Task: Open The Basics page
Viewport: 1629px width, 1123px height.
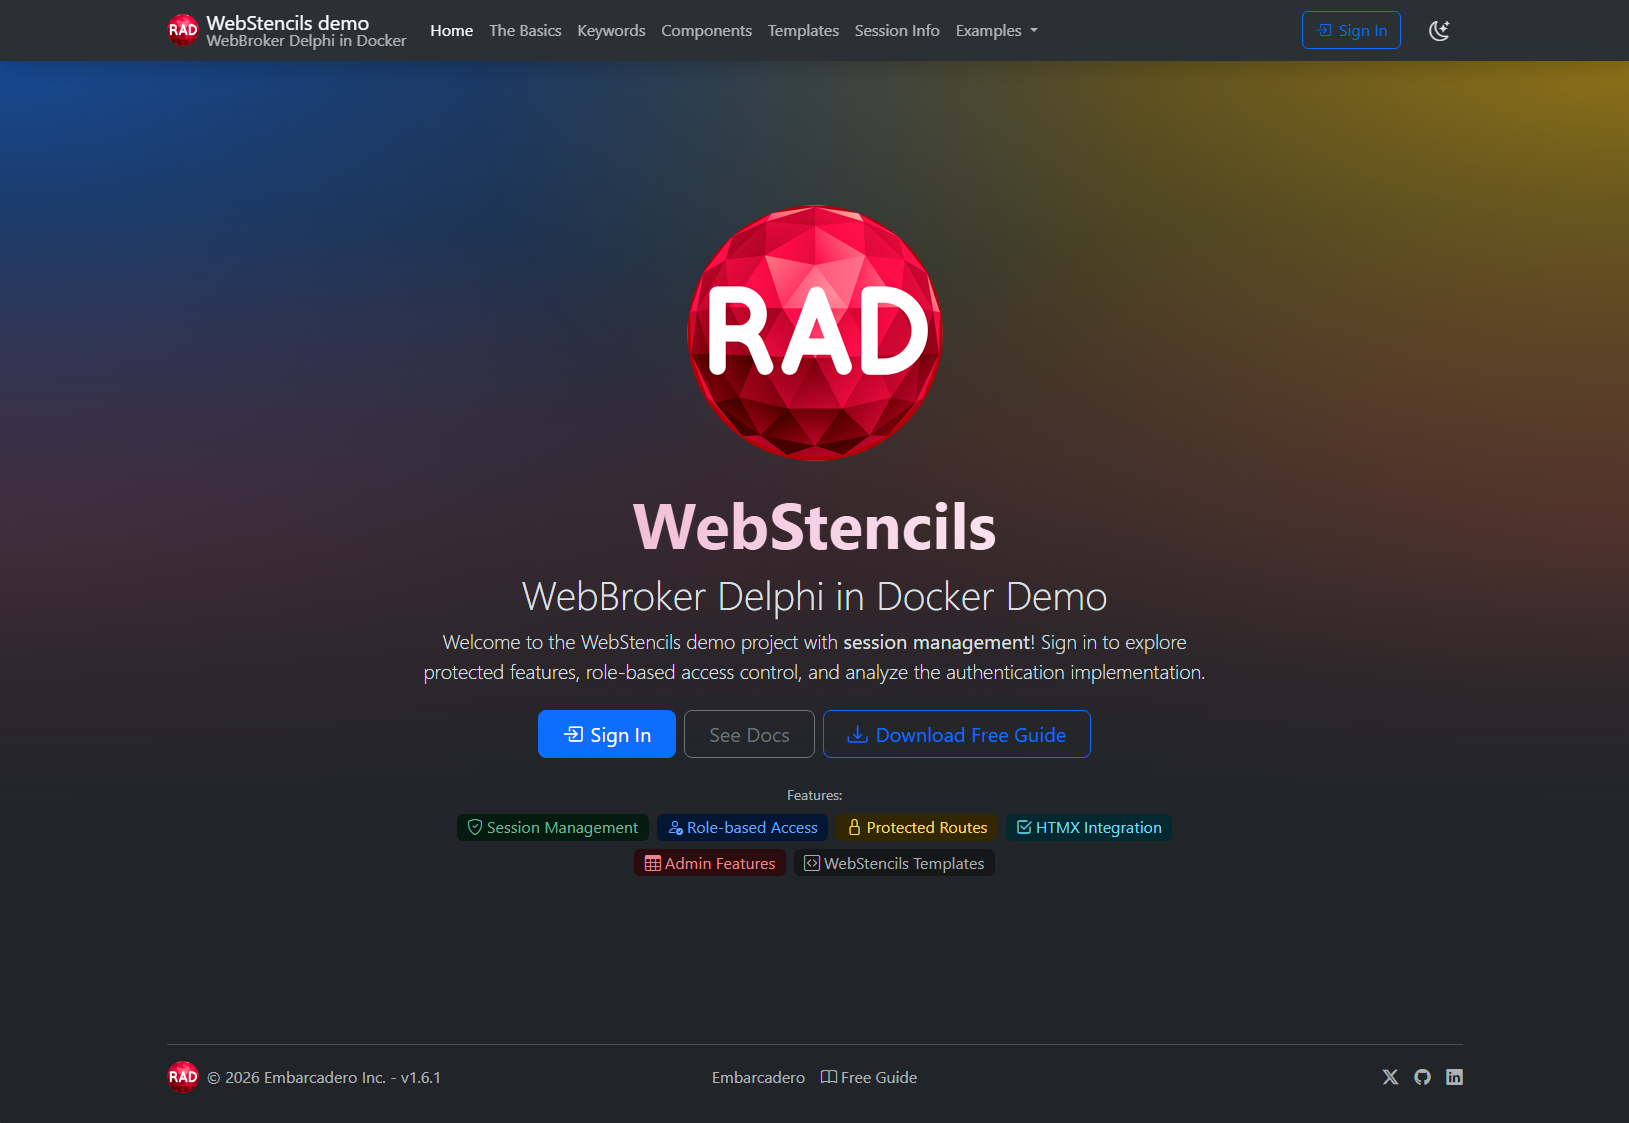Action: pyautogui.click(x=525, y=31)
